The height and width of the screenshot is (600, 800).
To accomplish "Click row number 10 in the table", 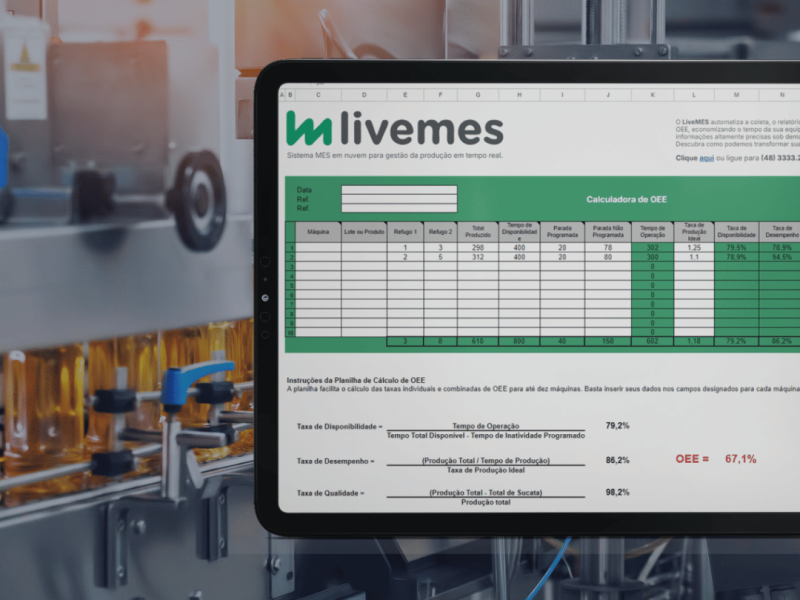I will [x=291, y=333].
